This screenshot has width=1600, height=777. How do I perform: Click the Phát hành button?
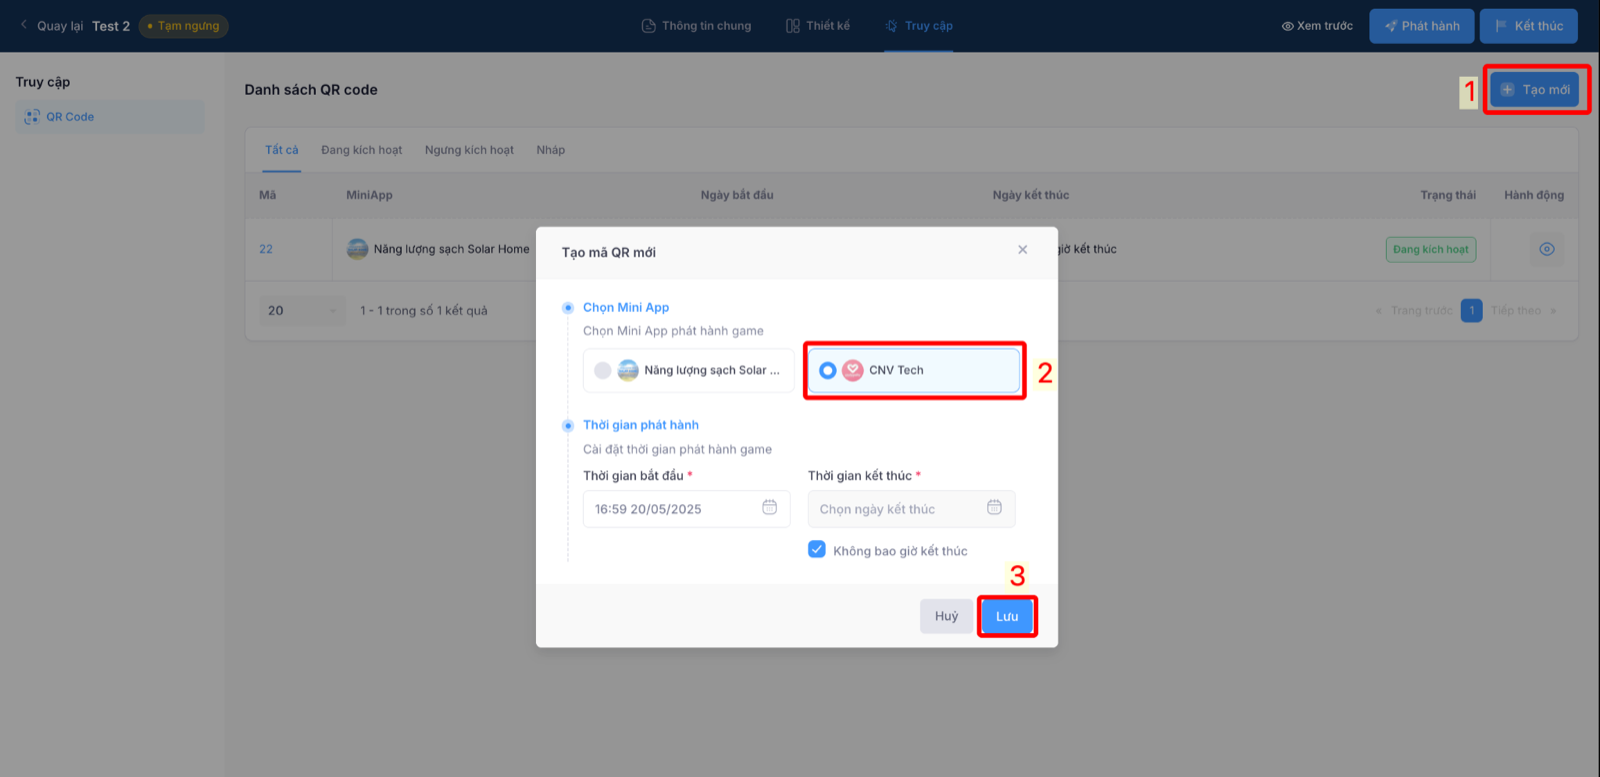(x=1422, y=26)
